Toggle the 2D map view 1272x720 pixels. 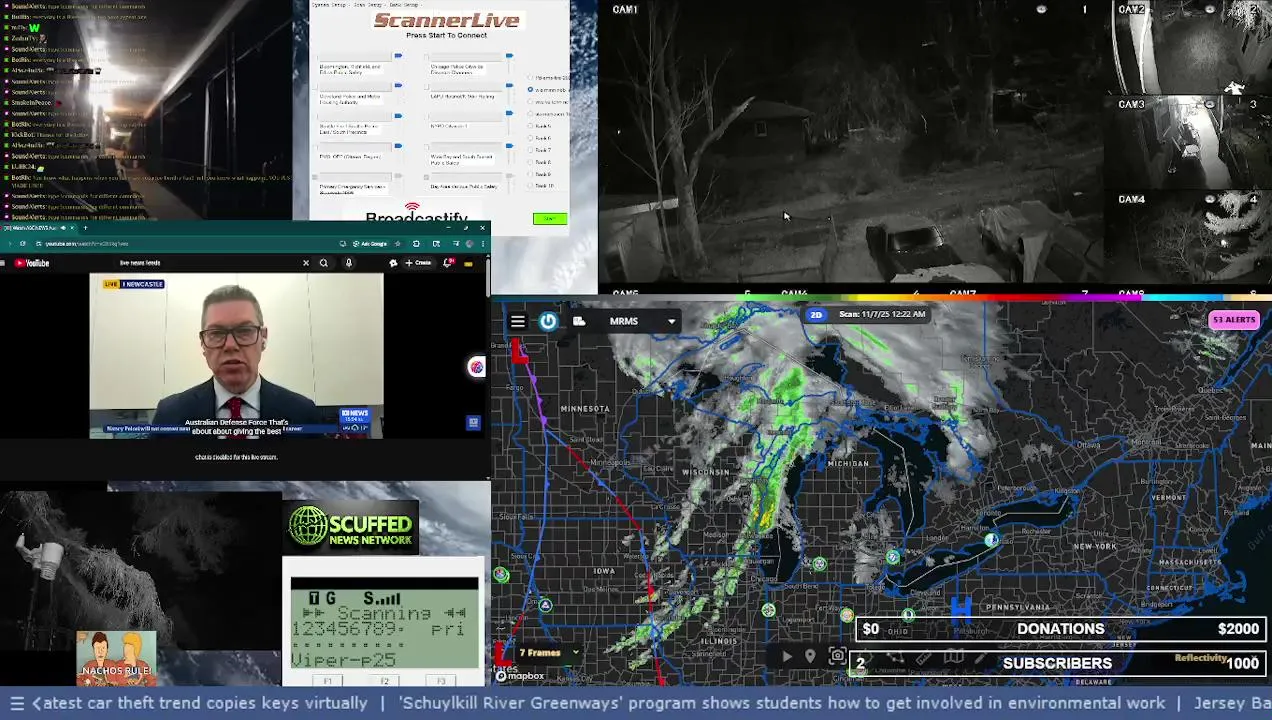[x=816, y=315]
